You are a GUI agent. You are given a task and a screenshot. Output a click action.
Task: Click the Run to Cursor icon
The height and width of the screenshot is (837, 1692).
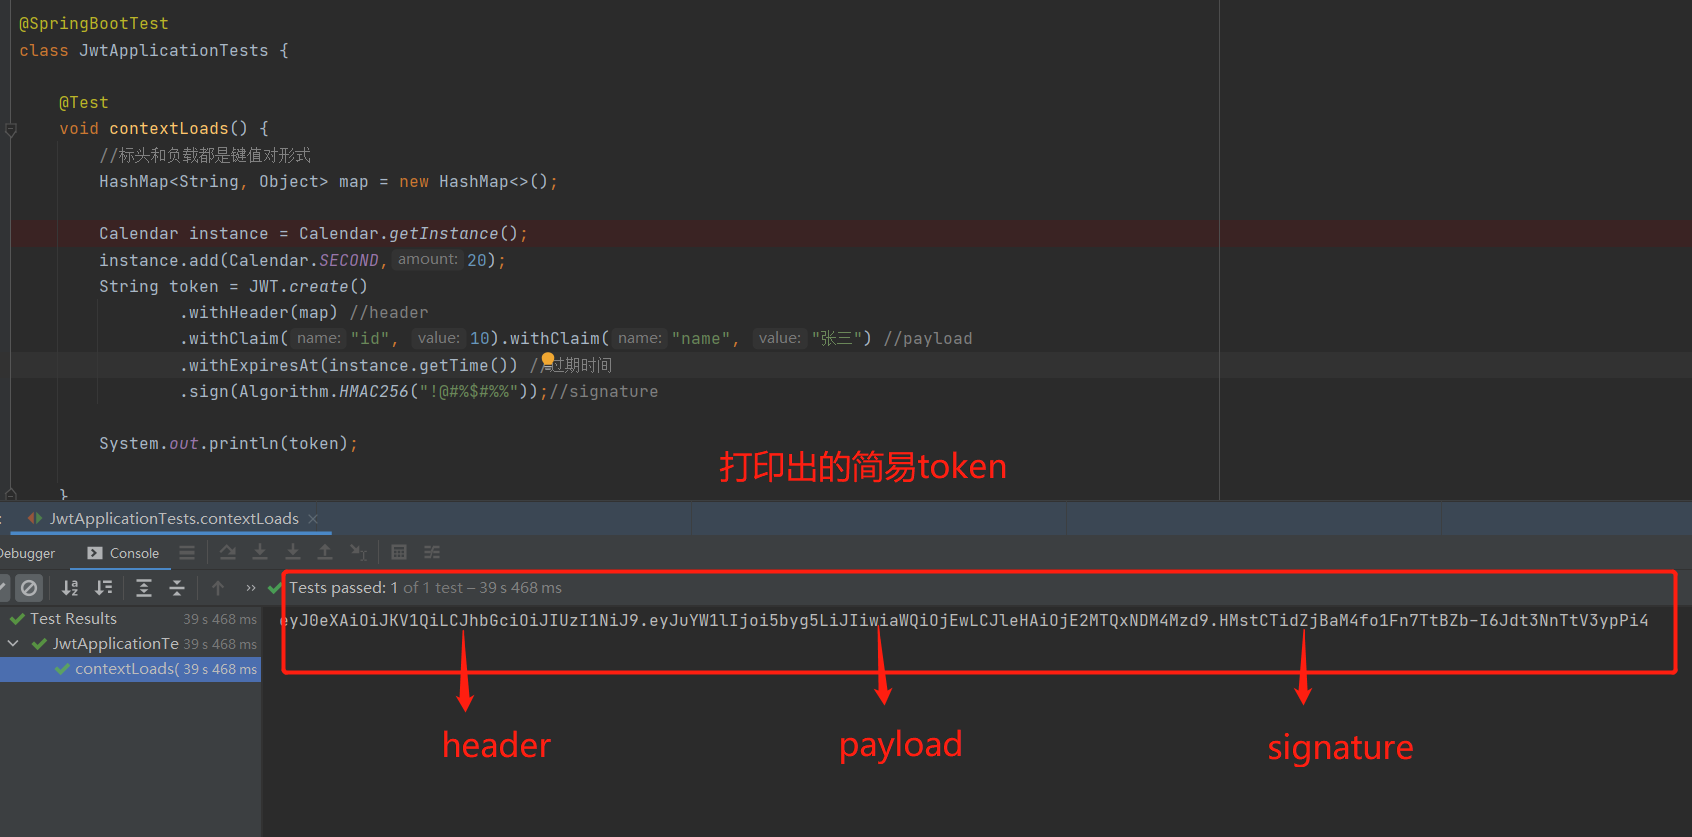pyautogui.click(x=358, y=552)
